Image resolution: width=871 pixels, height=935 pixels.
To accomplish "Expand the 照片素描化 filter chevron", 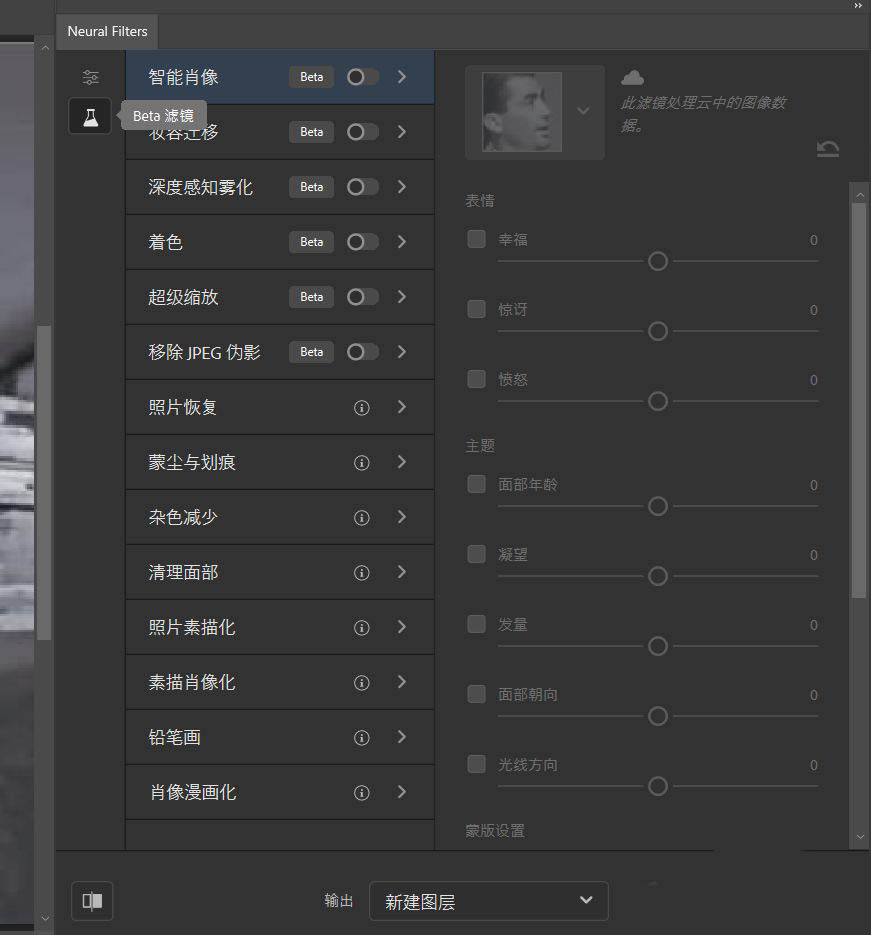I will [x=403, y=627].
